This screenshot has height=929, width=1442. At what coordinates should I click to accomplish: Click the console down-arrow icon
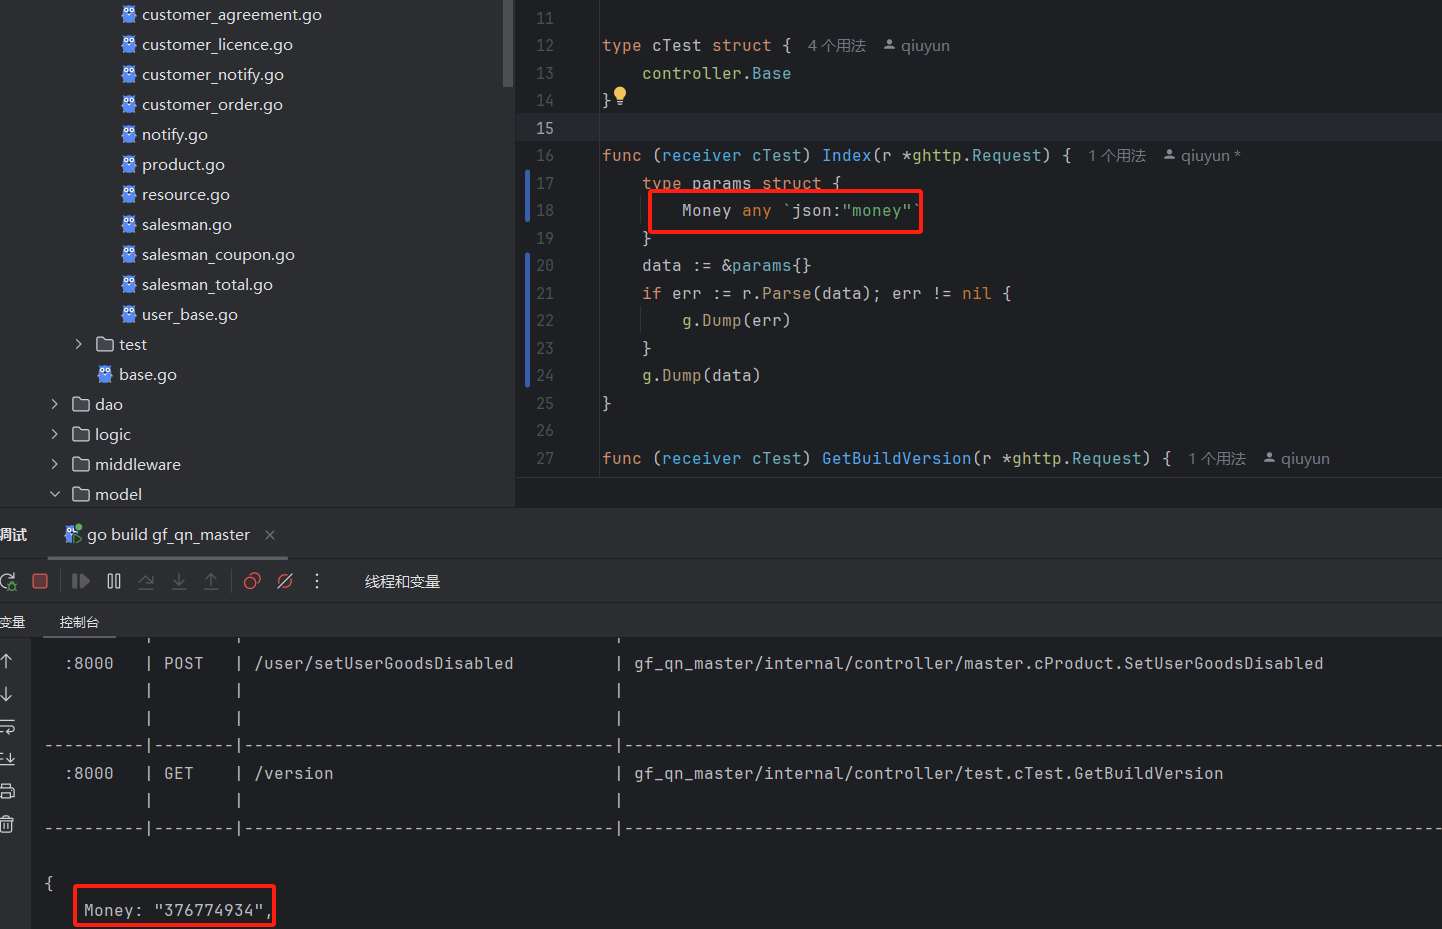coord(7,694)
